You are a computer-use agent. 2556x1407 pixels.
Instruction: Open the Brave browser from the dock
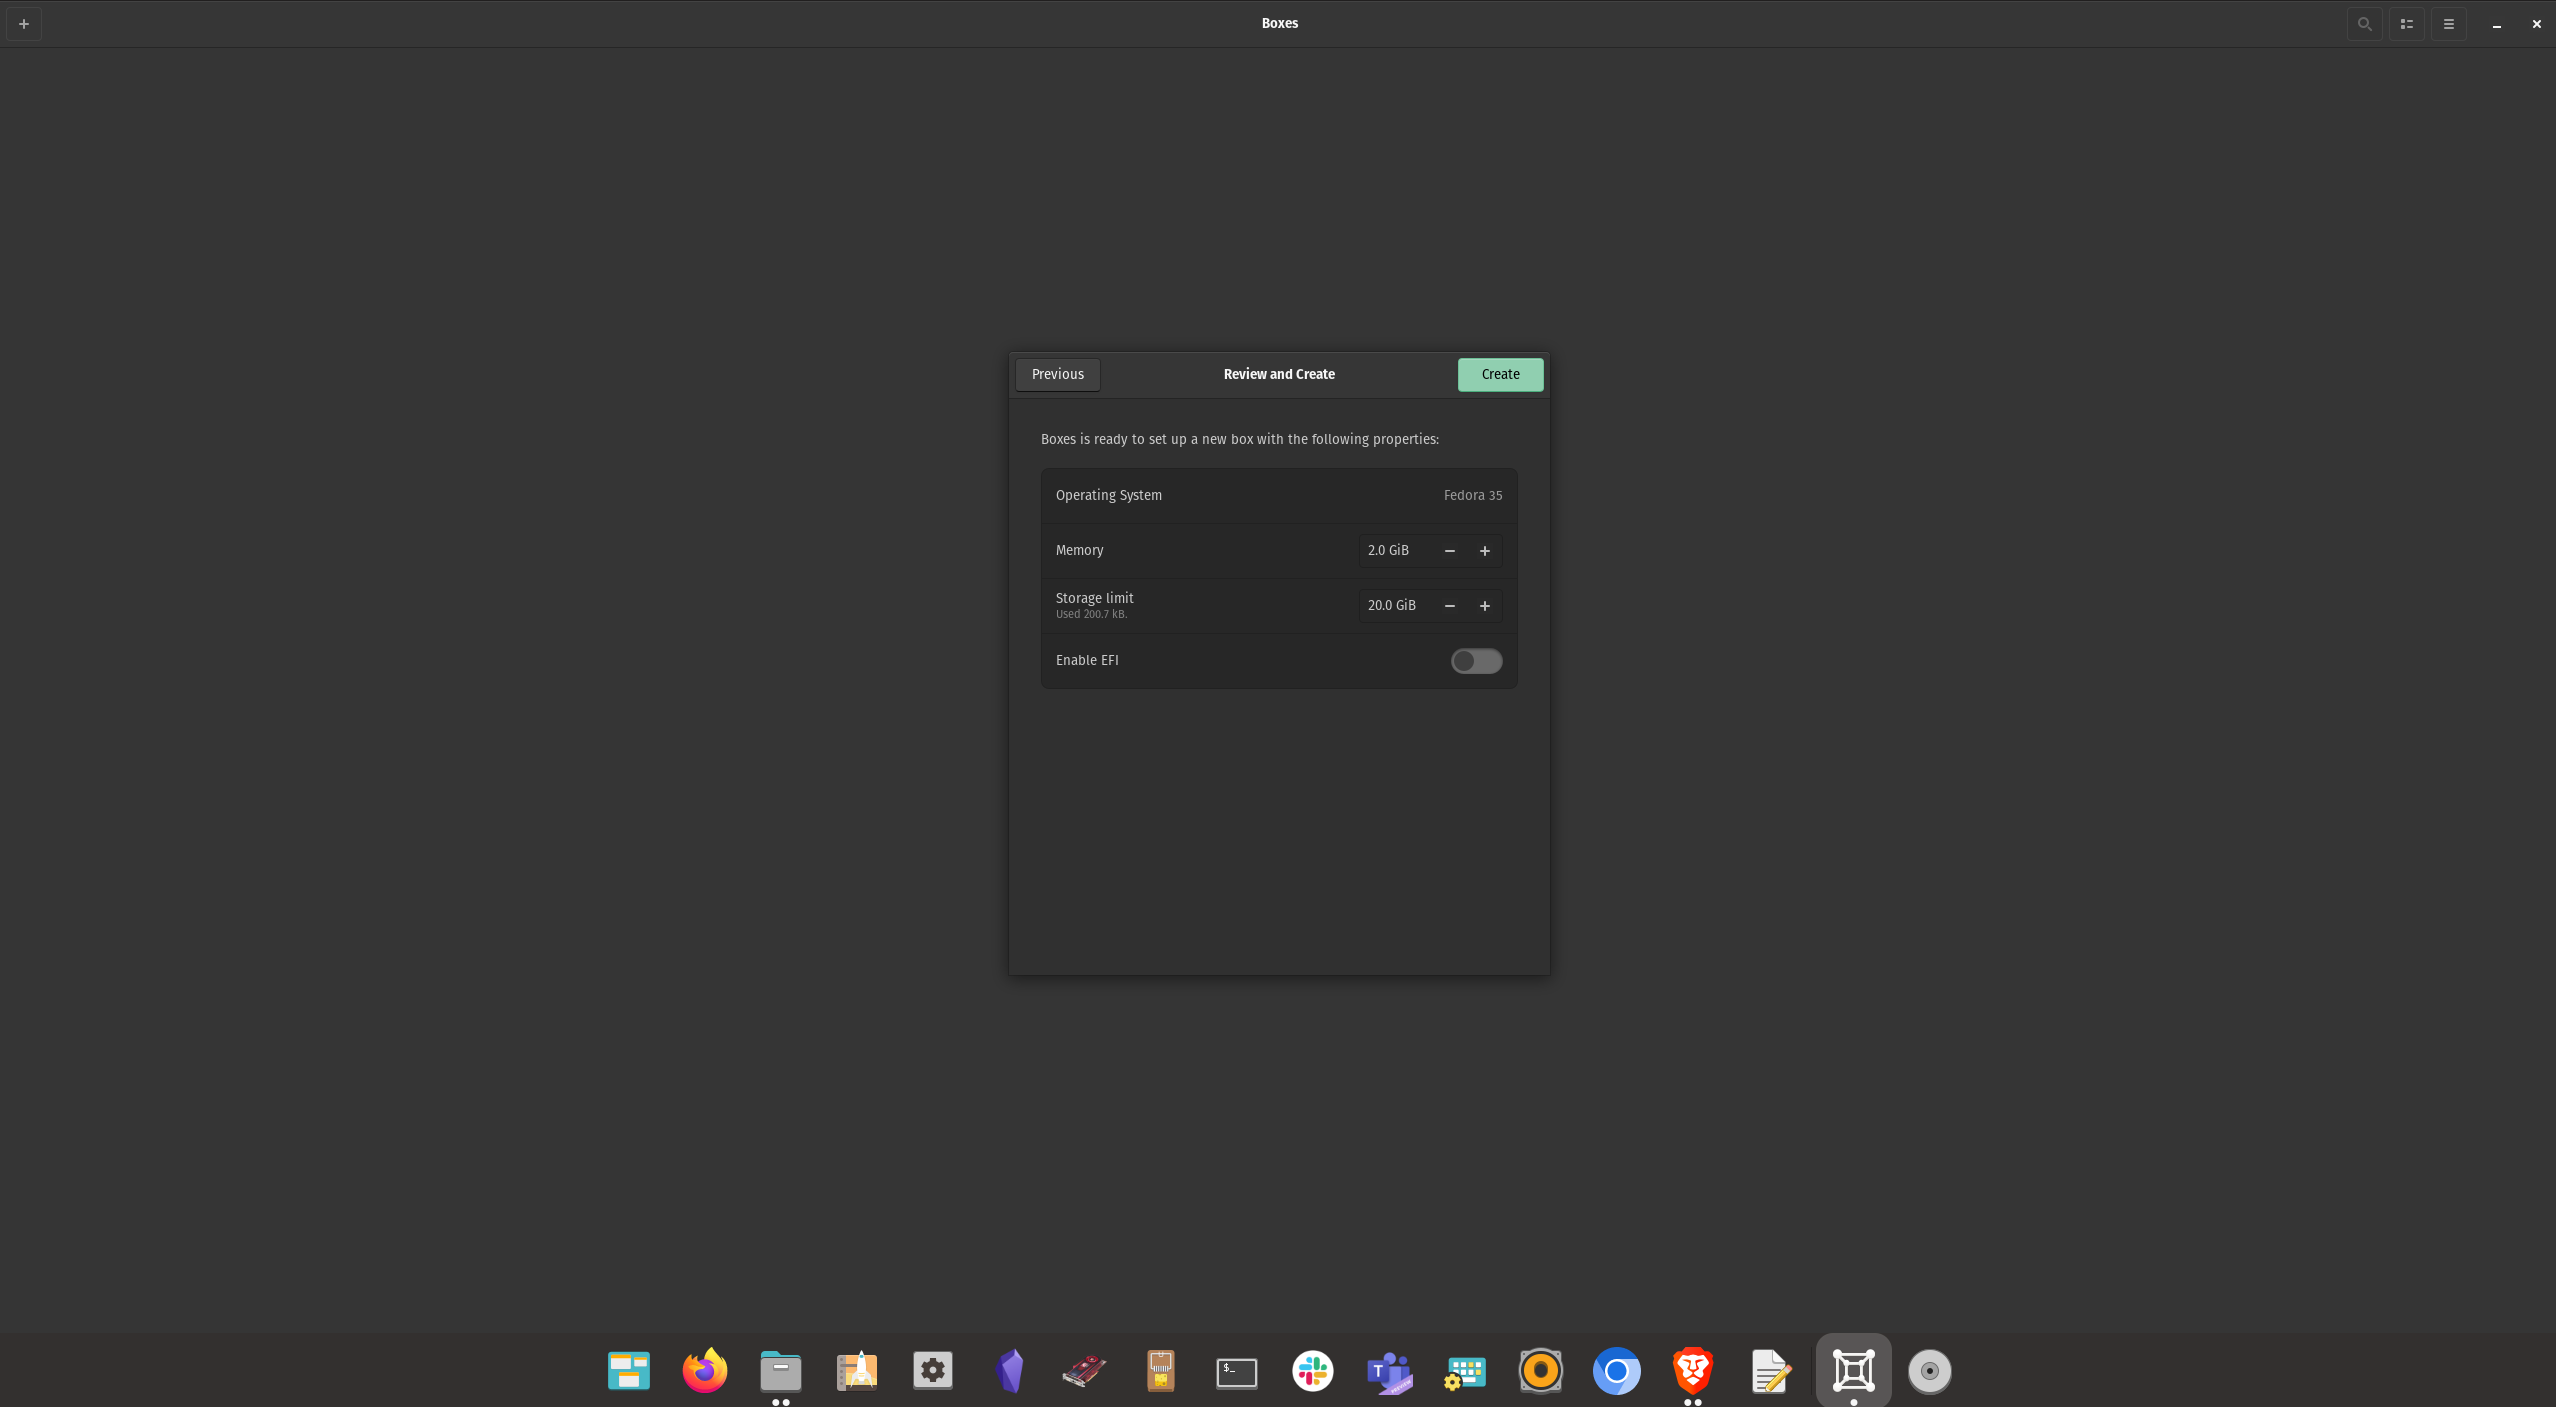(x=1692, y=1370)
